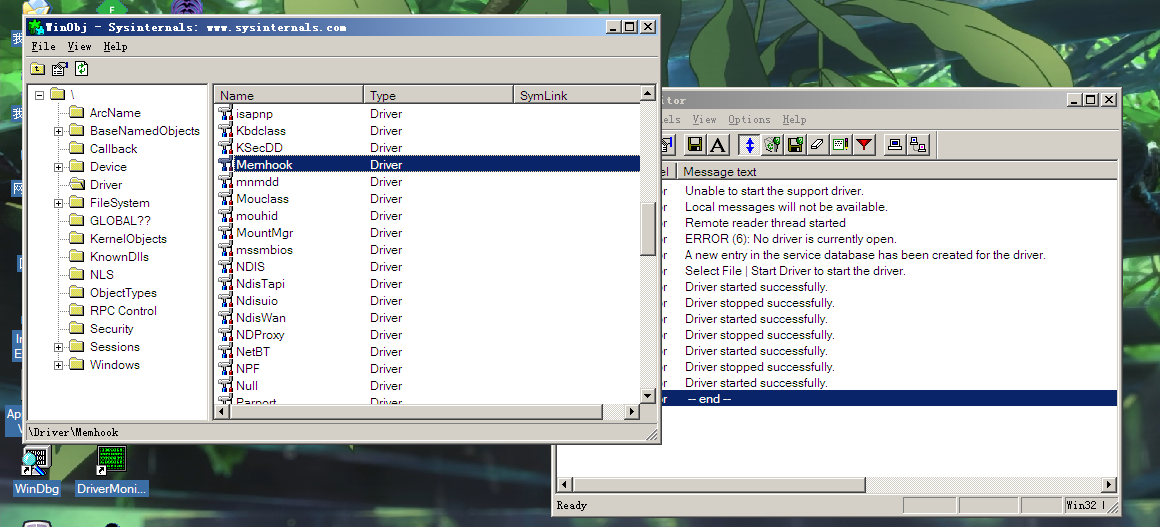Click WinObj up-one-level folder toolbar icon
Viewport: 1160px width, 527px height.
click(x=38, y=69)
